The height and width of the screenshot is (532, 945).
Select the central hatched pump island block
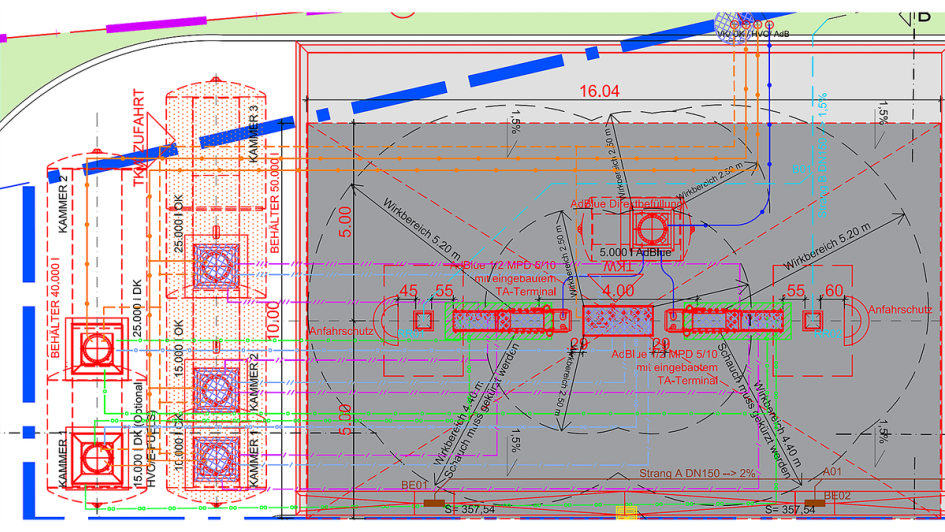tap(618, 321)
